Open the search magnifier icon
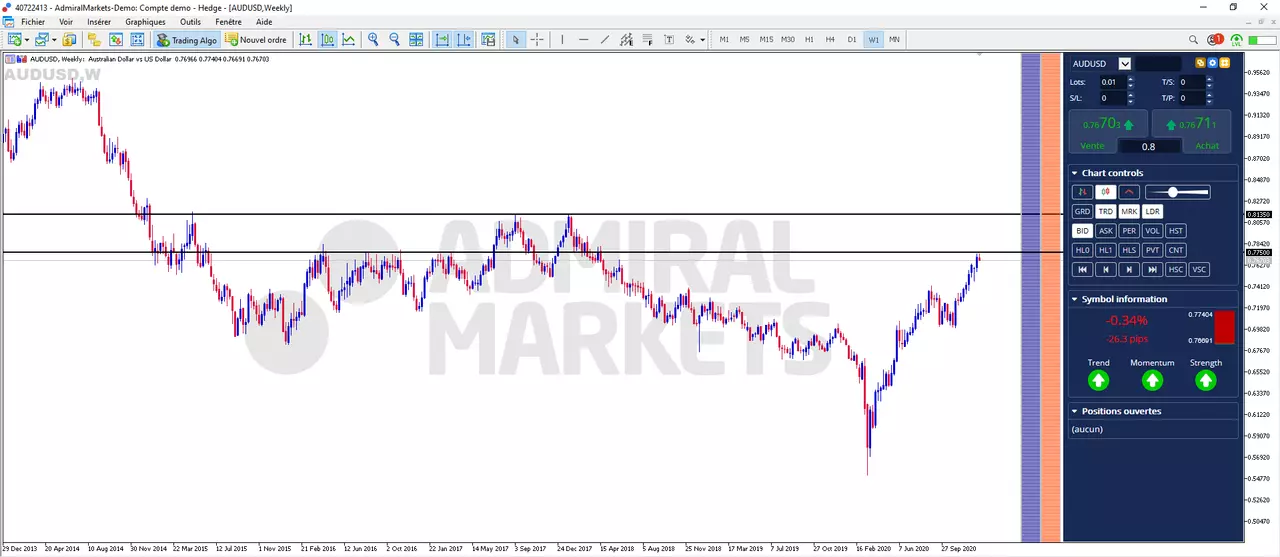Image resolution: width=1280 pixels, height=557 pixels. click(x=1194, y=40)
